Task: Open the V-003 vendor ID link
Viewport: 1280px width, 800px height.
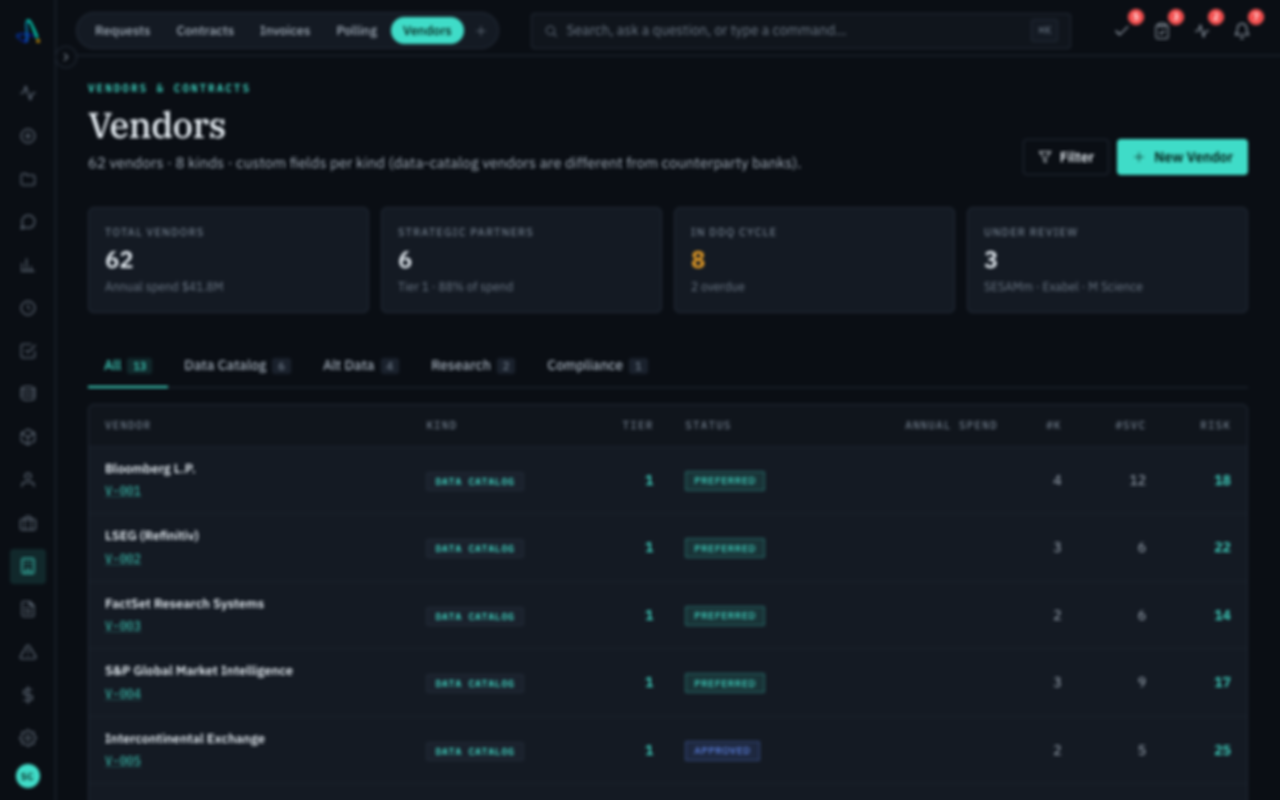Action: point(123,627)
